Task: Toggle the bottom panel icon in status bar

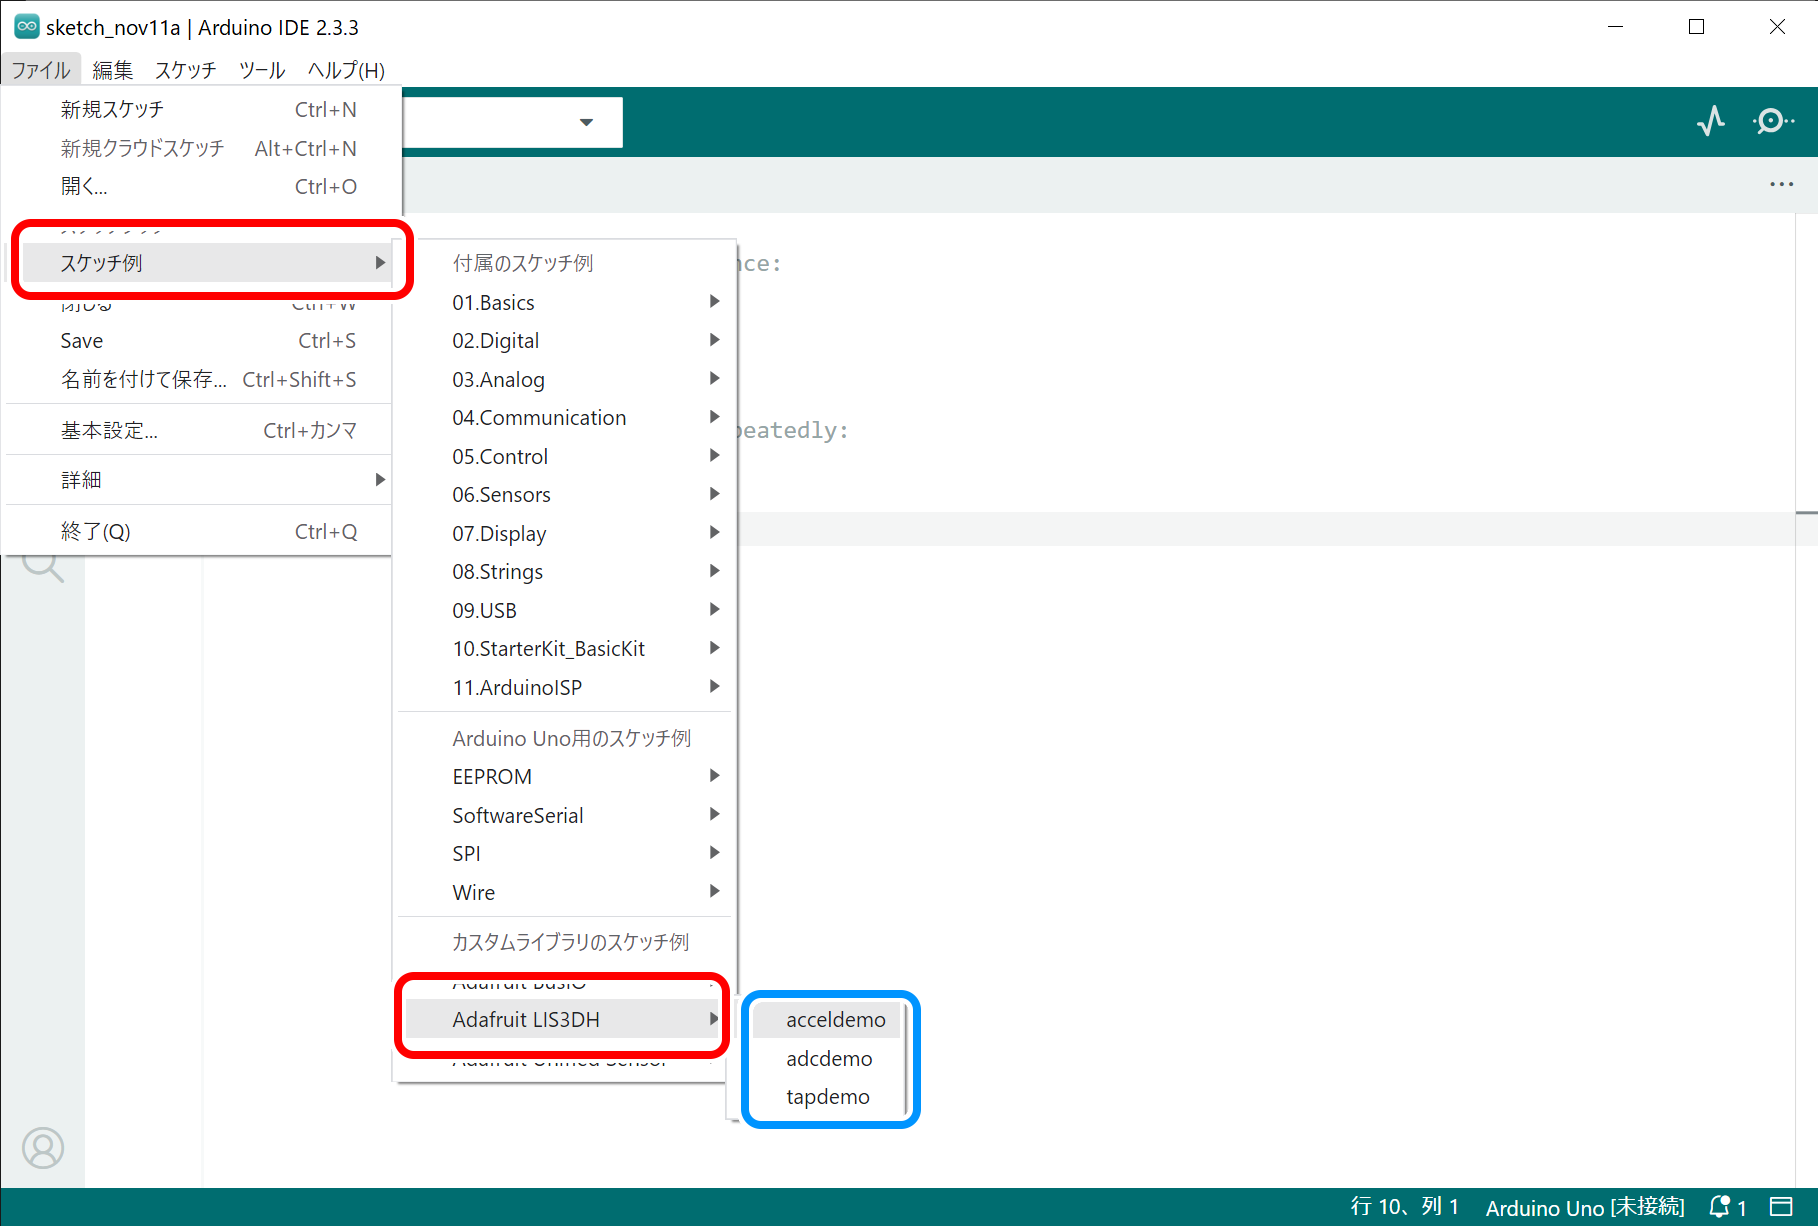Action: [1781, 1207]
